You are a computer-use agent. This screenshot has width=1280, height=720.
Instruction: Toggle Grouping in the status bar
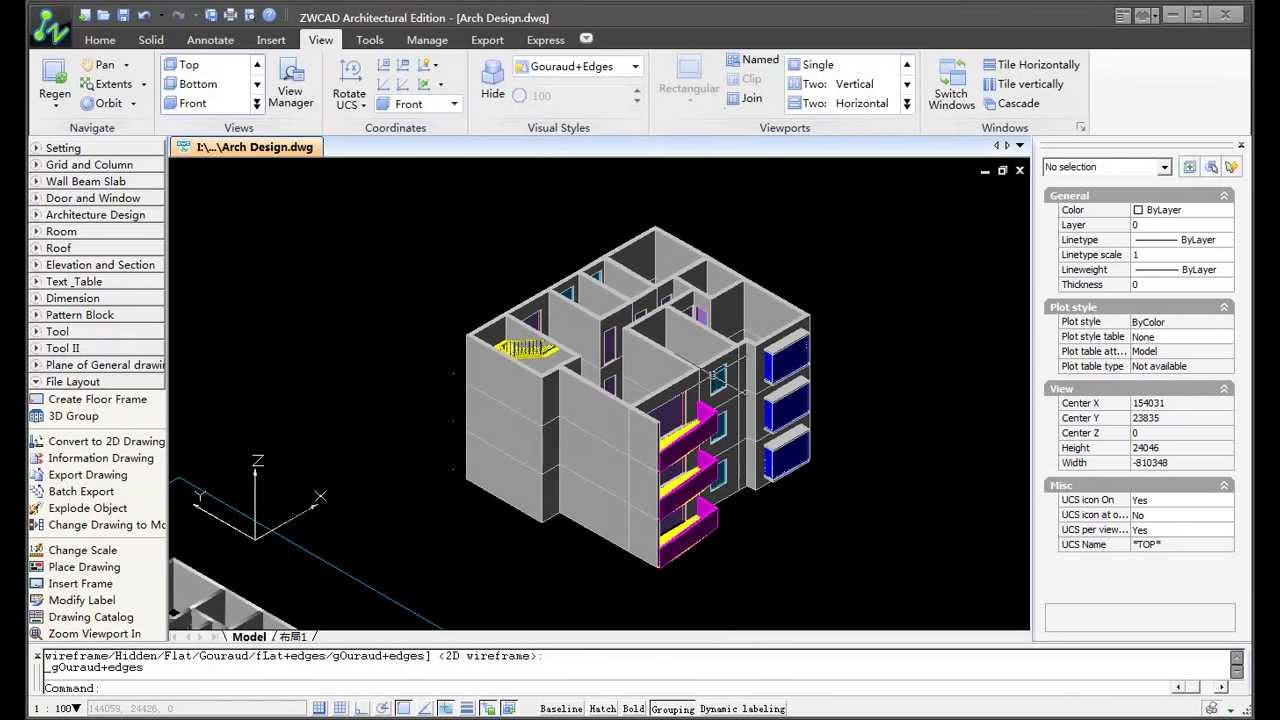tap(672, 709)
